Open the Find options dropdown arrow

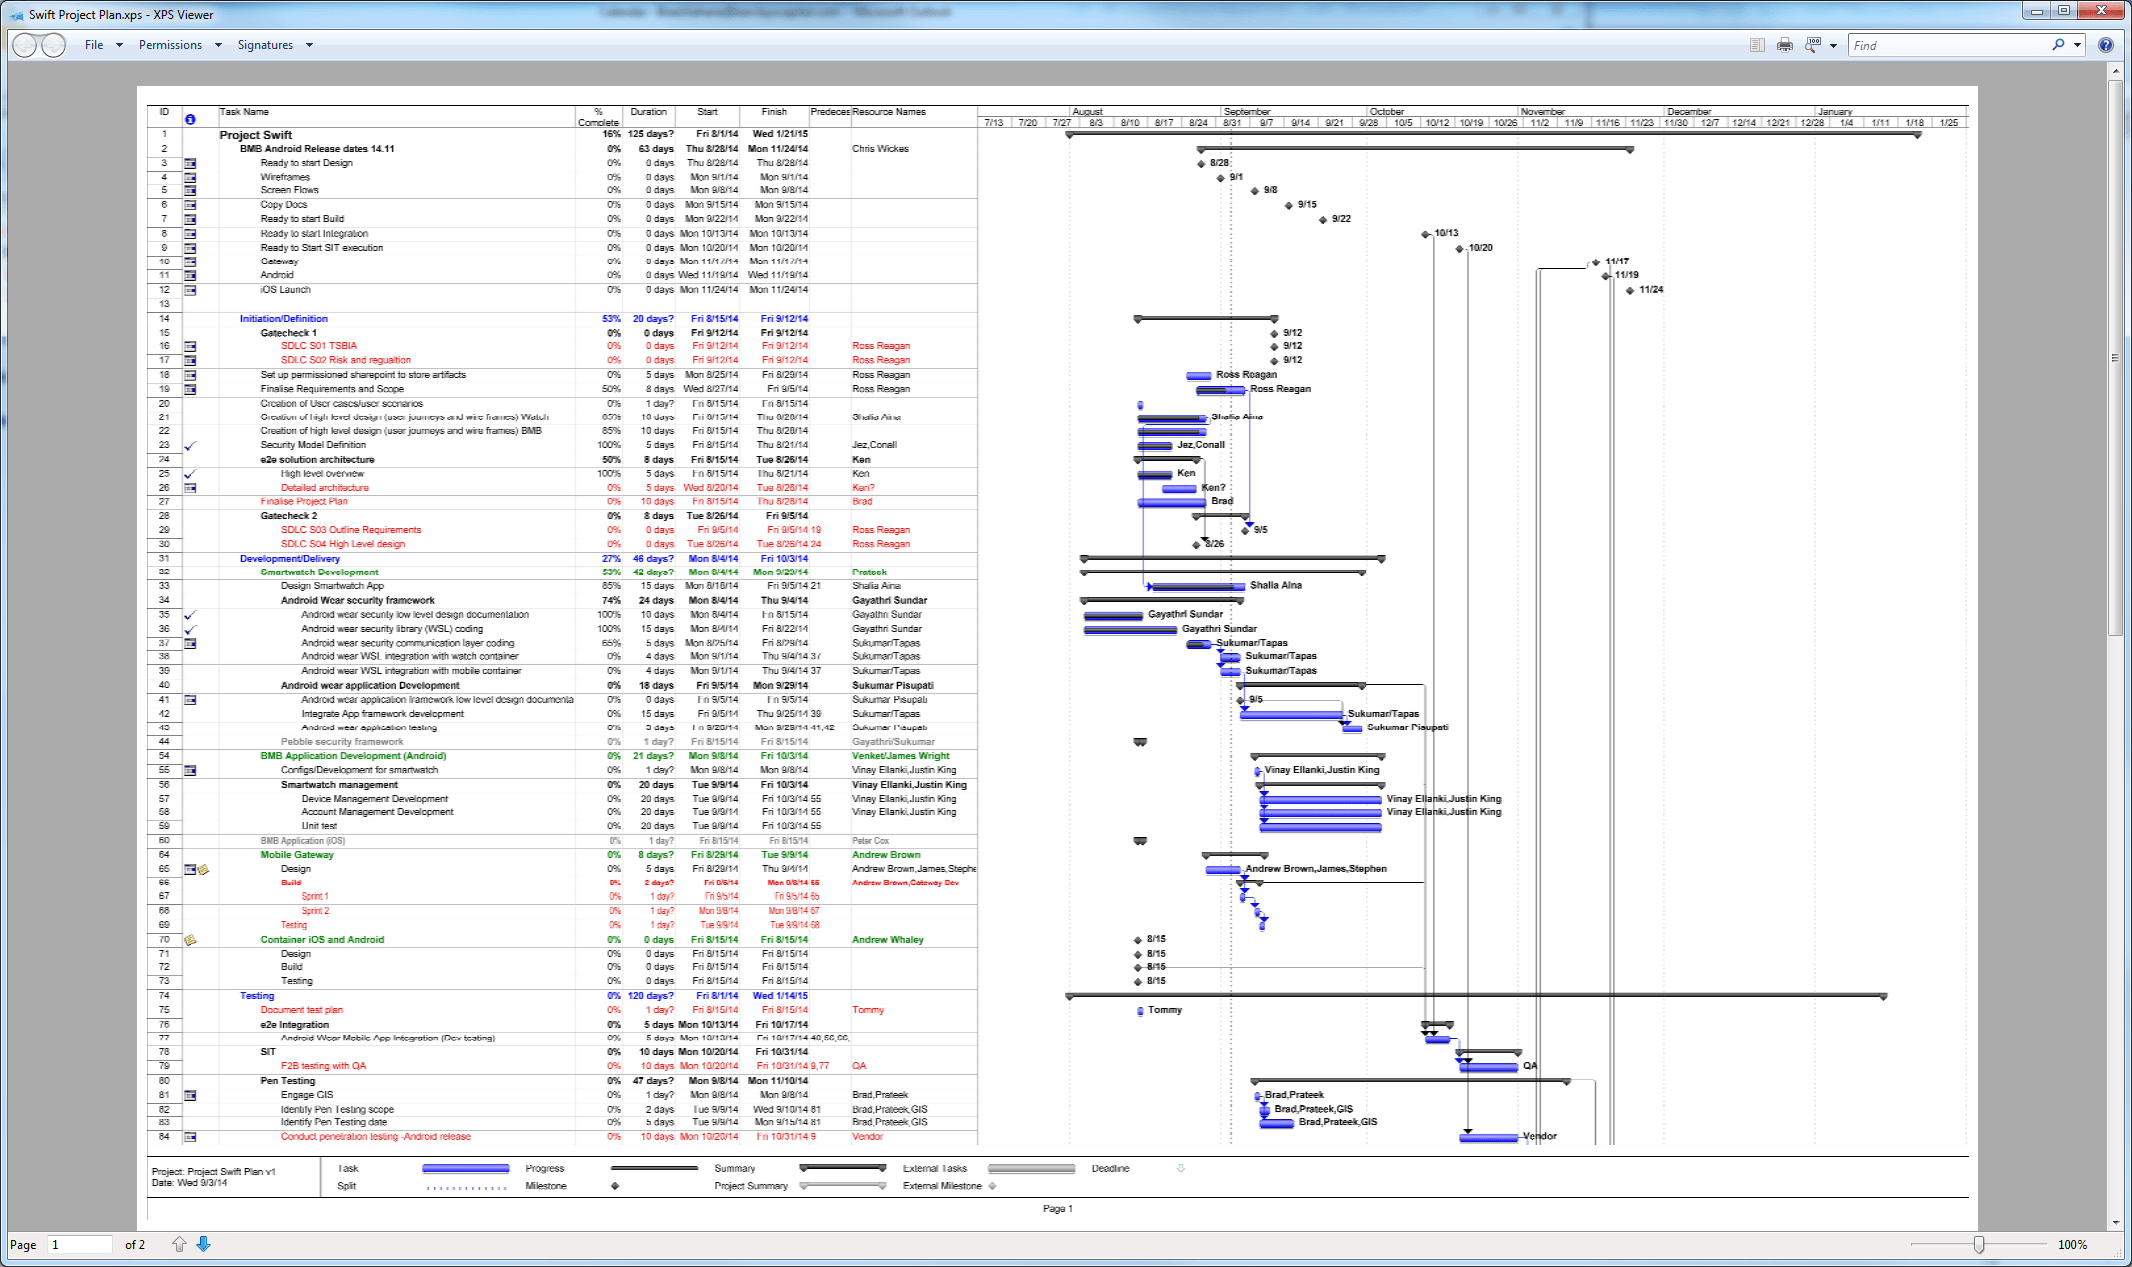[2077, 45]
